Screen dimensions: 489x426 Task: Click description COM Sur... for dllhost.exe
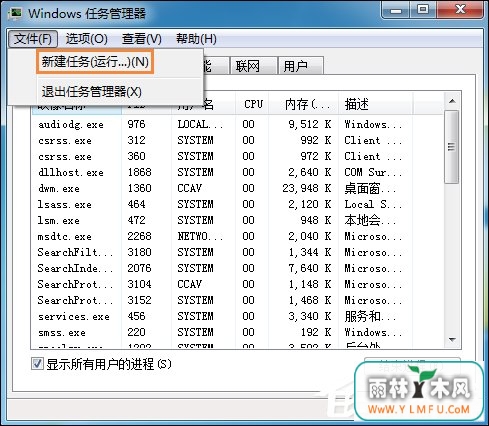373,172
